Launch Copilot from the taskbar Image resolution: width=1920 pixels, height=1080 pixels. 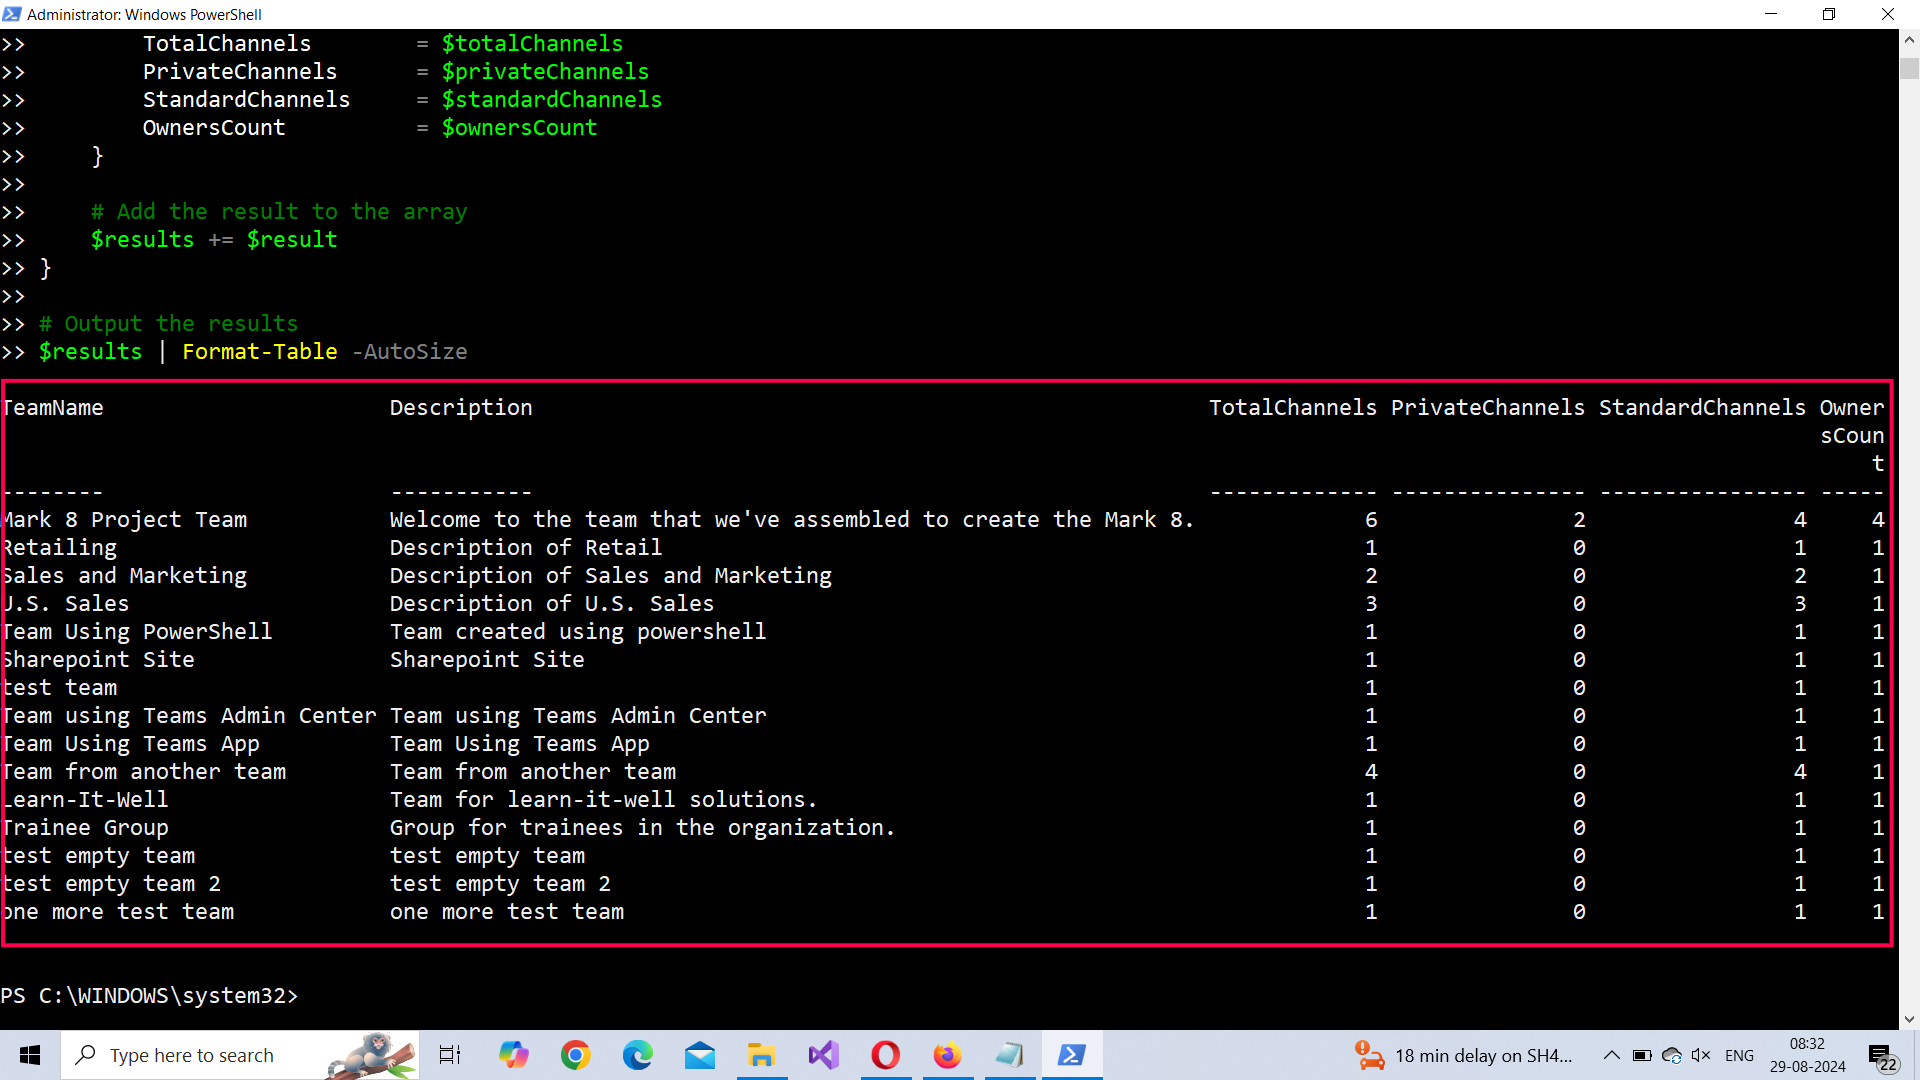coord(514,1055)
